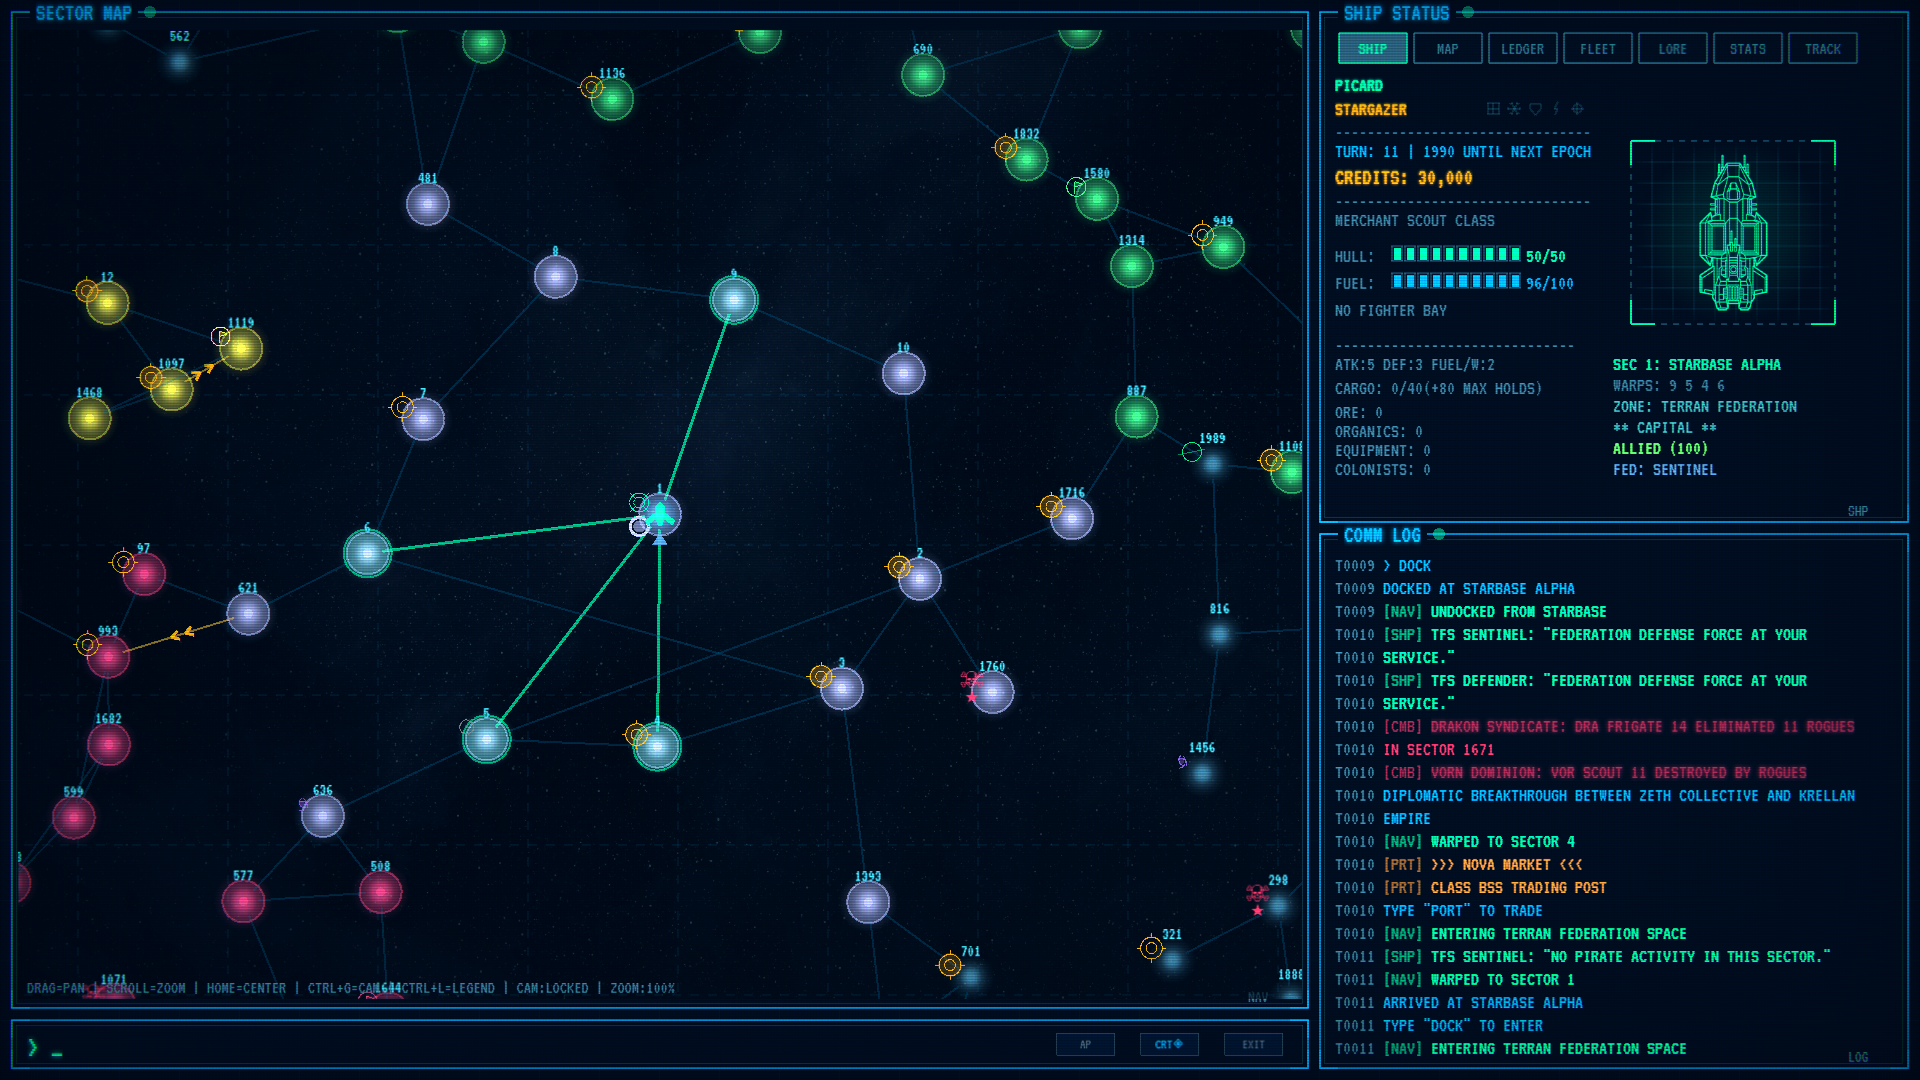This screenshot has width=1920, height=1080.
Task: Click the FUEL status bar
Action: tap(1456, 282)
